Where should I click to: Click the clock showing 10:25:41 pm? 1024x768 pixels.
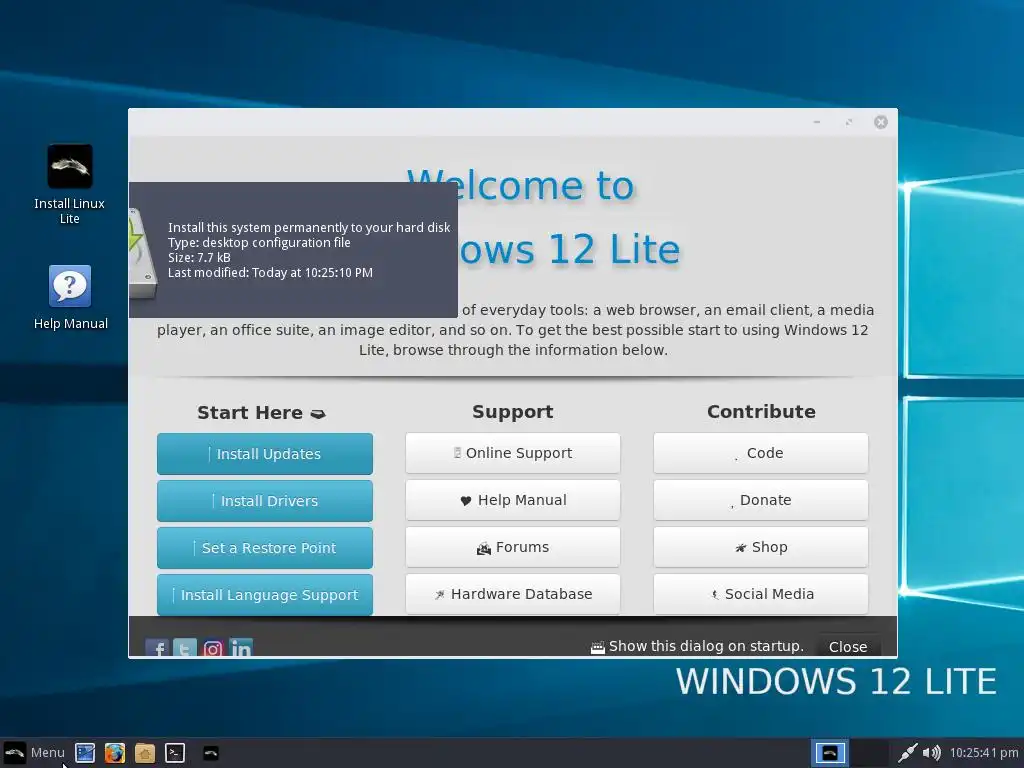[985, 753]
